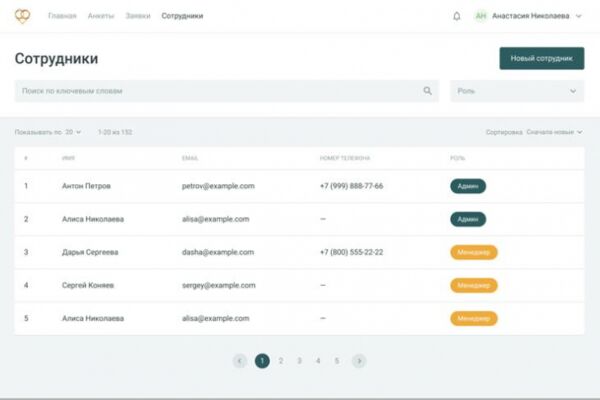Image resolution: width=600 pixels, height=400 pixels.
Task: Click the Сотрудники page heading
Action: (56, 59)
